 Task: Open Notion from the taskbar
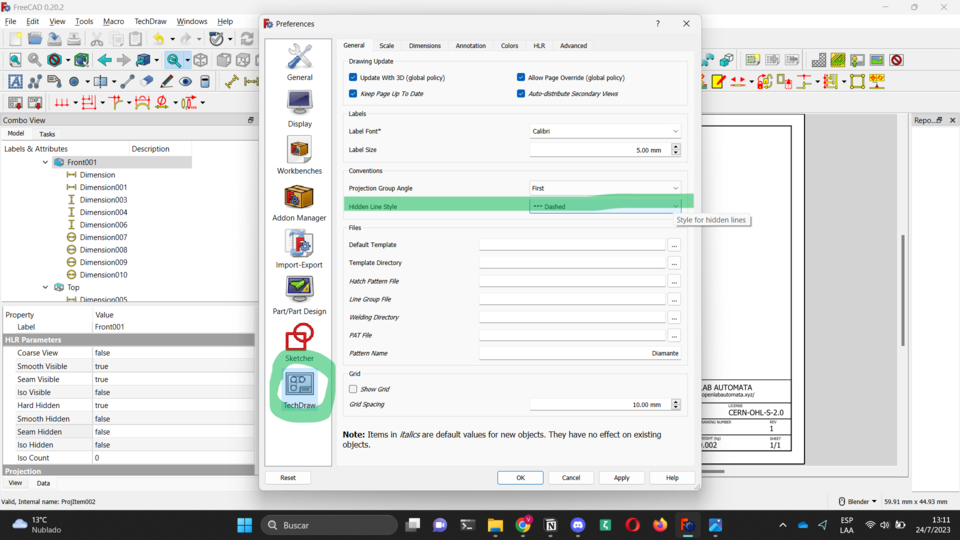click(x=550, y=525)
